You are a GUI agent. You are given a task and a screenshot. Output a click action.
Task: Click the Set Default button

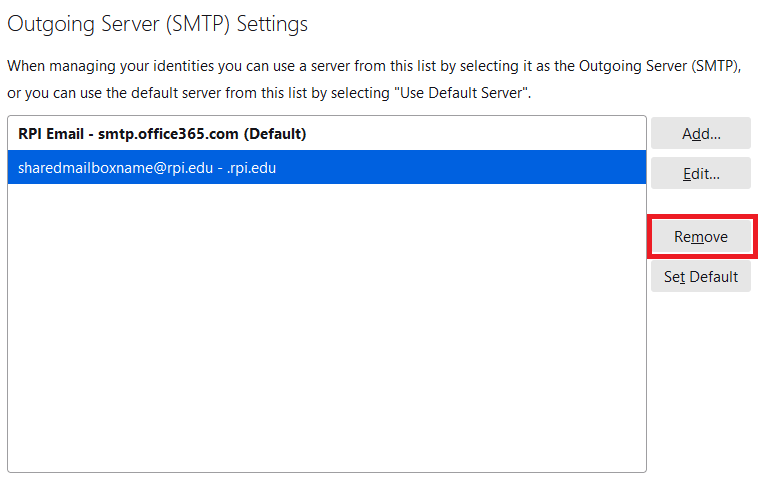[x=701, y=276]
